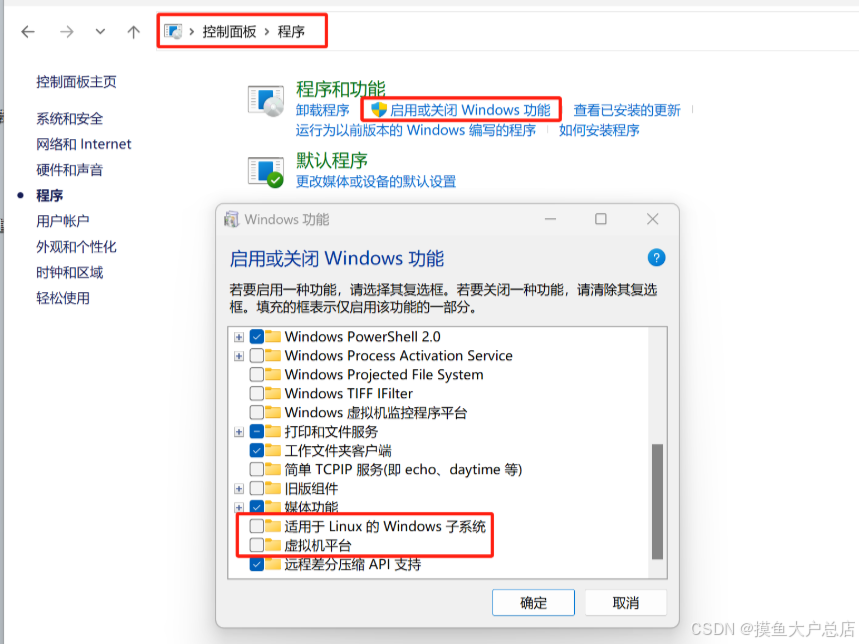The width and height of the screenshot is (859, 644).
Task: Expand Windows Process Activation Service node
Action: (x=239, y=356)
